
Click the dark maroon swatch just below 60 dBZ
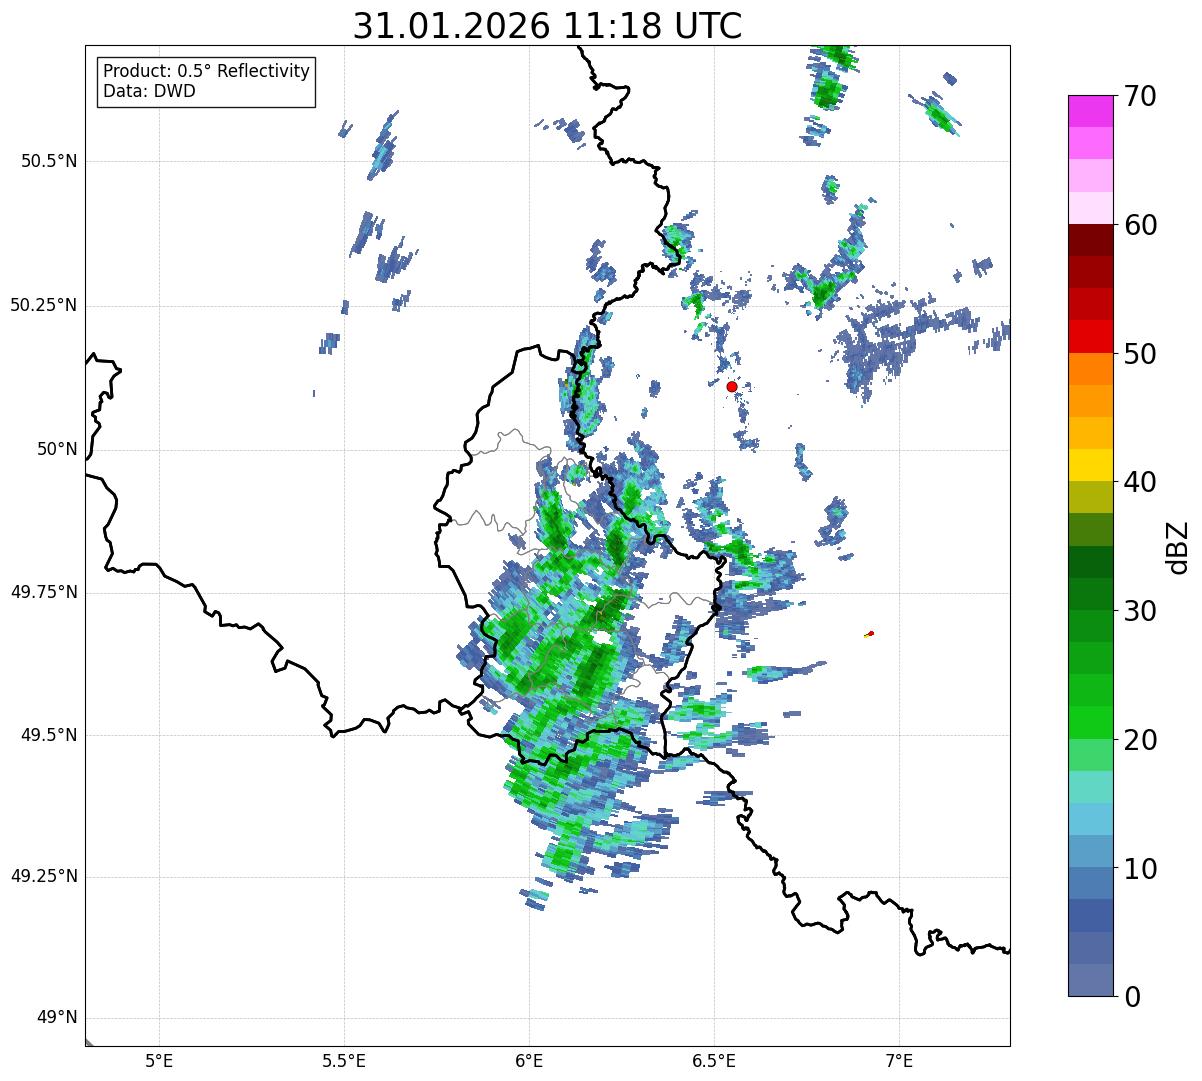pyautogui.click(x=1090, y=240)
